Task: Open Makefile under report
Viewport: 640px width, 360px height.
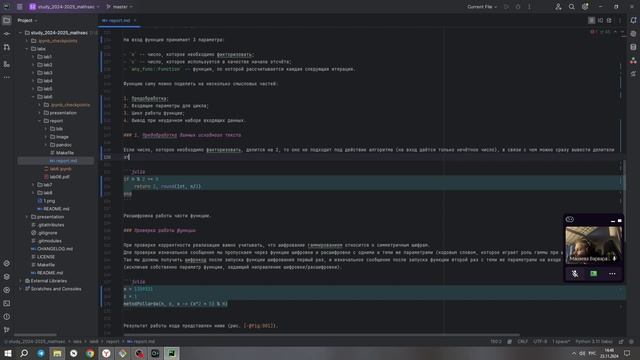Action: 62,153
